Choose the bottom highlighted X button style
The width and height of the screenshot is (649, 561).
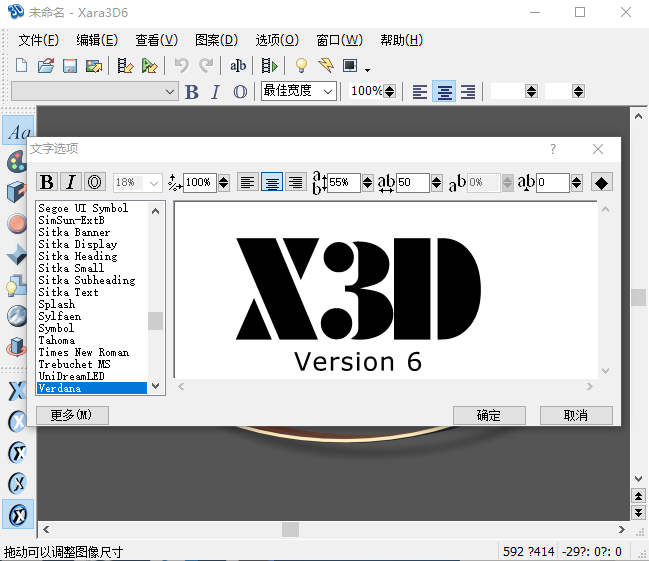18,515
